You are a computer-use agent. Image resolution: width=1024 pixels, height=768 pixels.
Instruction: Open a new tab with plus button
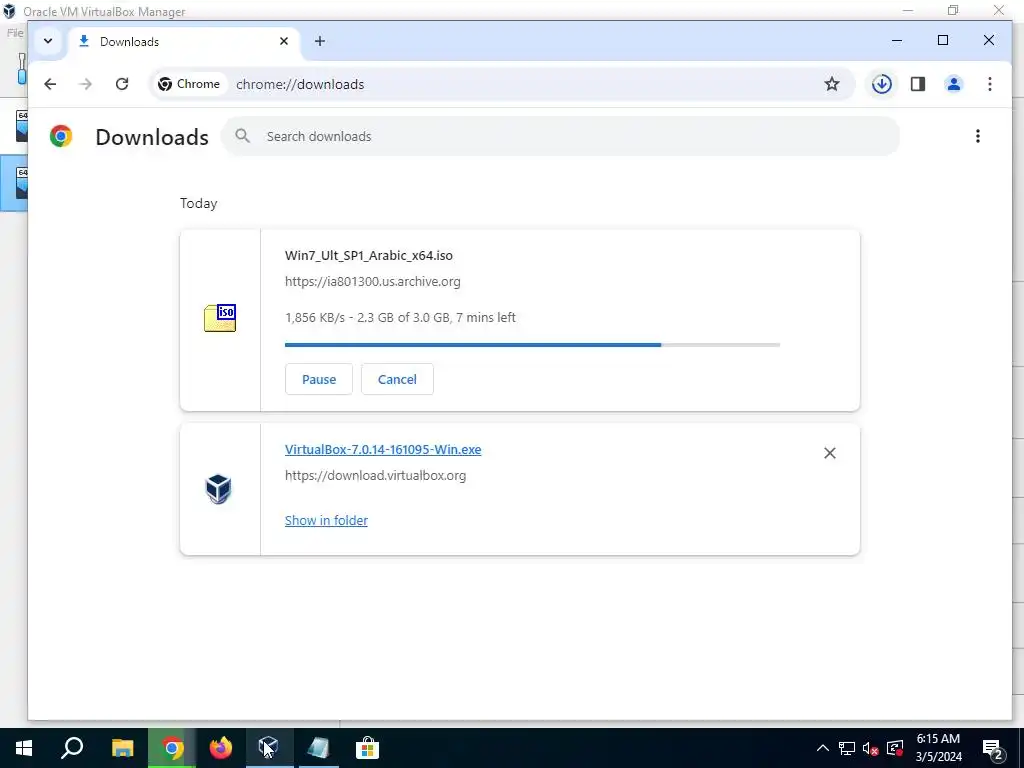tap(319, 41)
